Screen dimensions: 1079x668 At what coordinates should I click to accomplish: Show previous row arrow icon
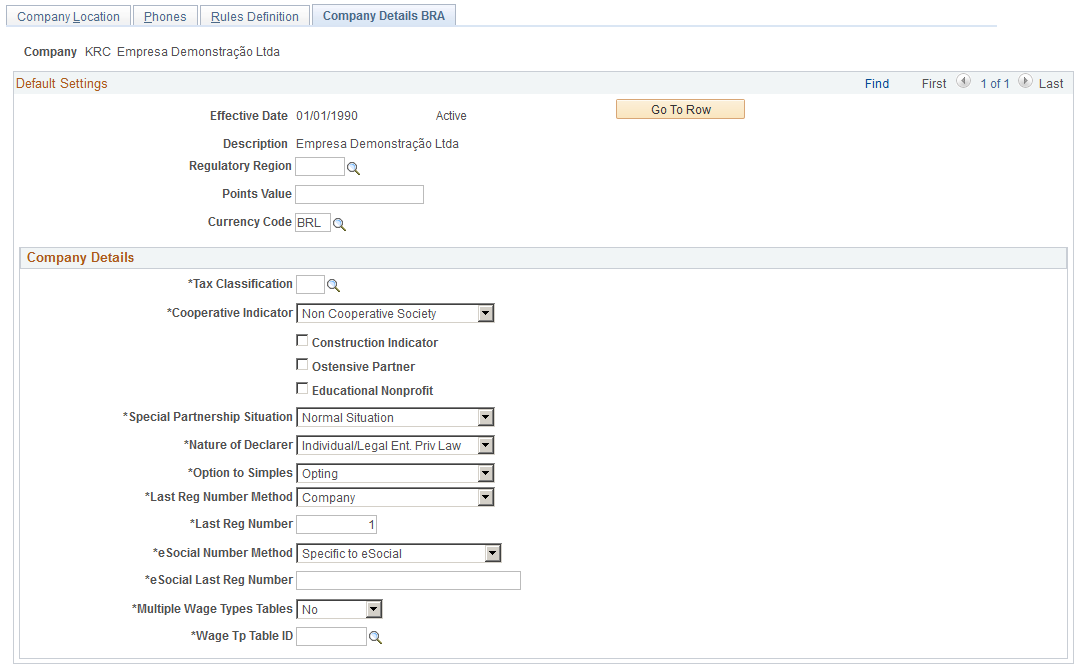(963, 81)
